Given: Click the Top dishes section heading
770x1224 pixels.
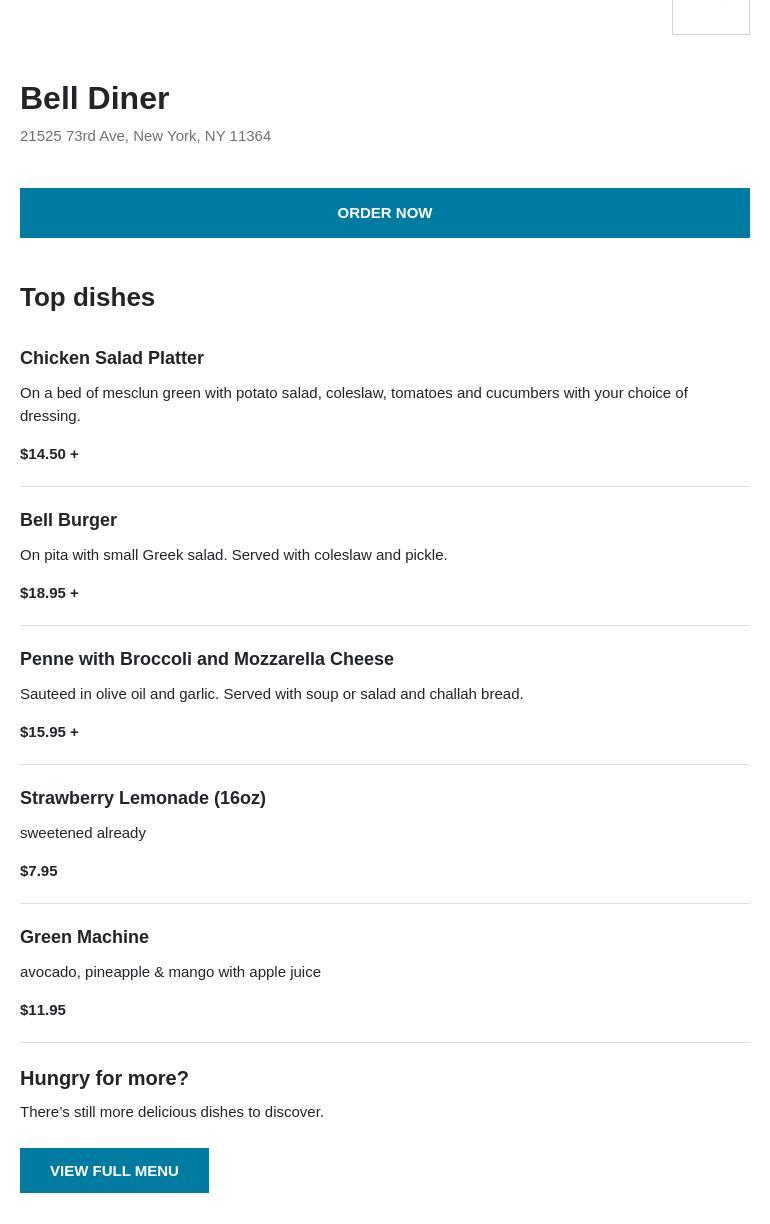Looking at the screenshot, I should tap(87, 297).
